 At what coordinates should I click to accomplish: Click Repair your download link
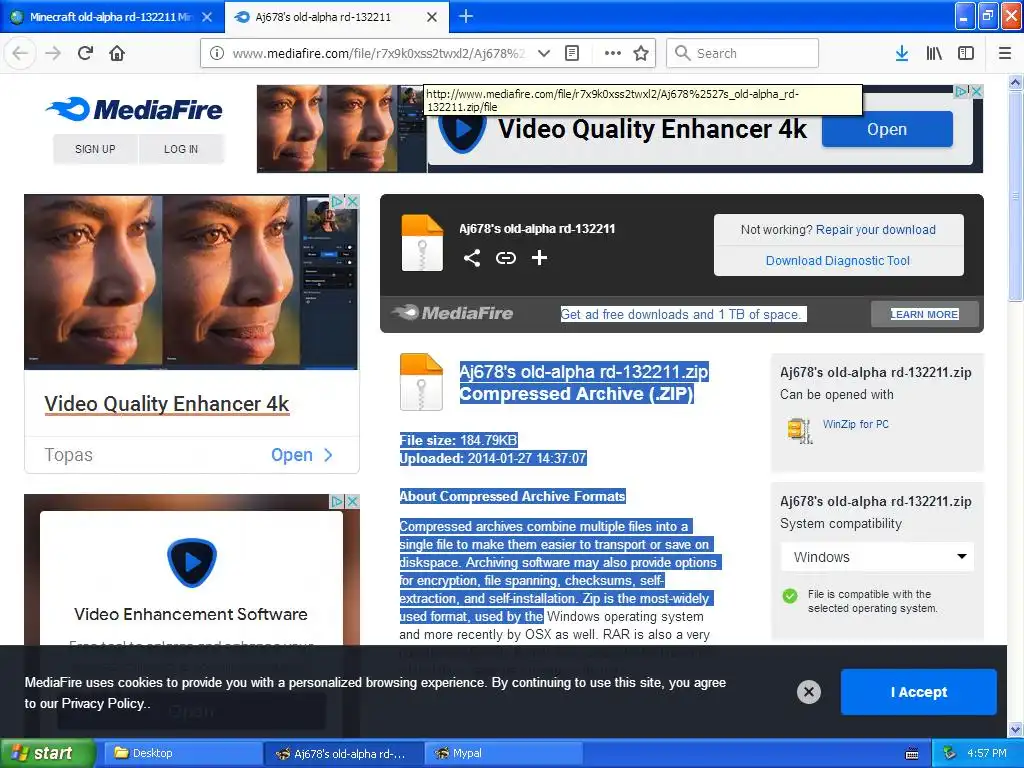[875, 230]
